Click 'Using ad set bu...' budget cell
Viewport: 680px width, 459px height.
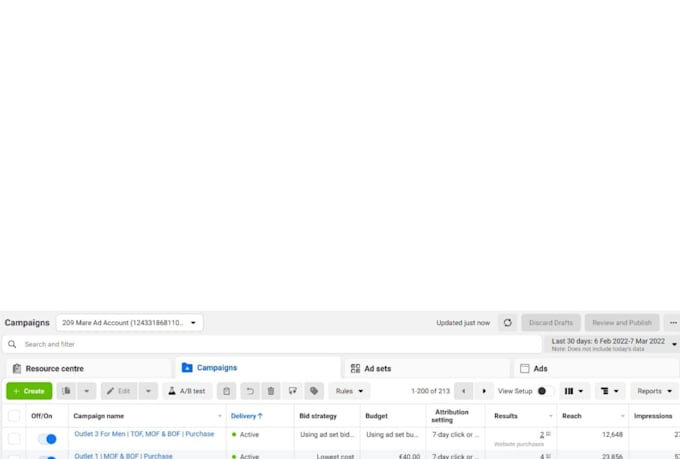(x=392, y=434)
